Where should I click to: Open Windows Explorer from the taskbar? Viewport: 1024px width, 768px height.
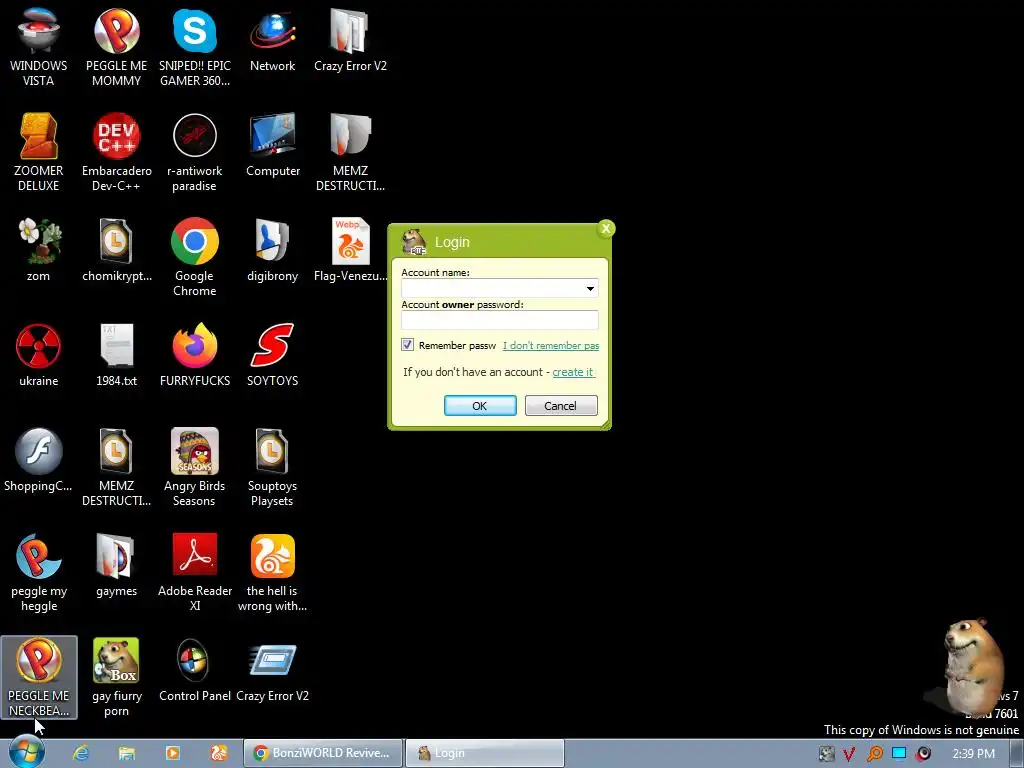127,753
